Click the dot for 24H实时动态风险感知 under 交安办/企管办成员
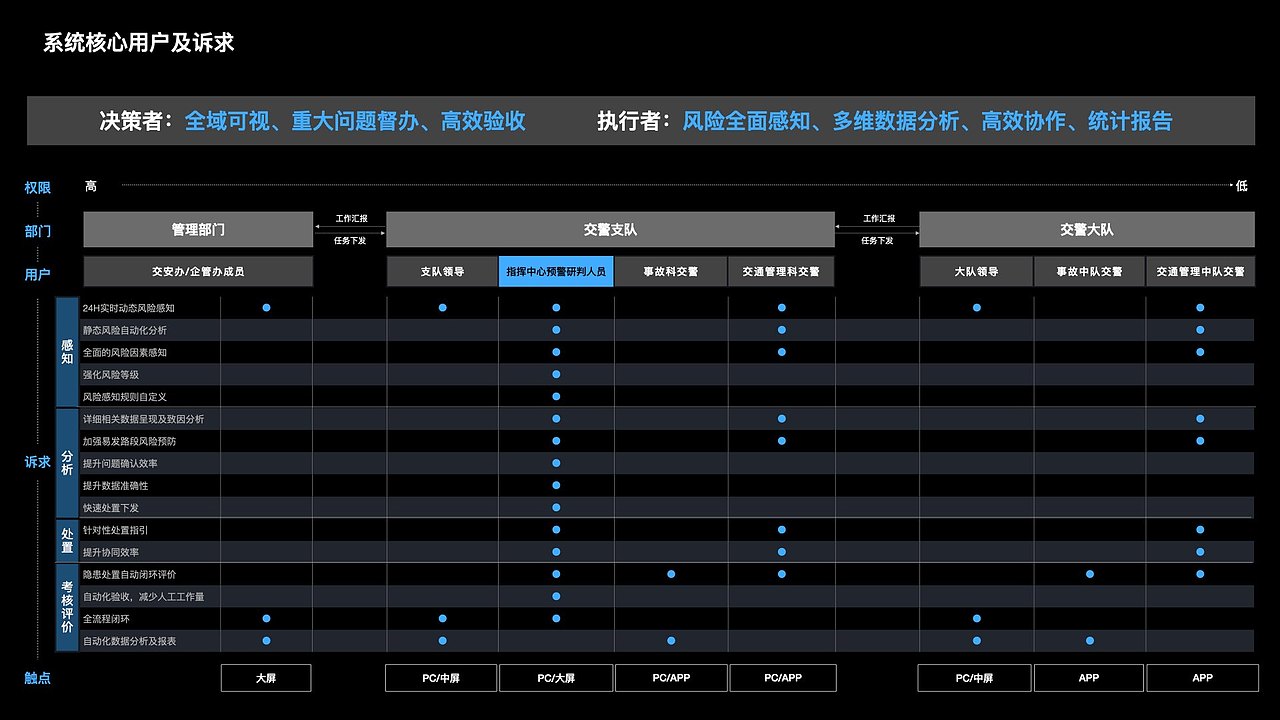1280x720 pixels. click(265, 308)
